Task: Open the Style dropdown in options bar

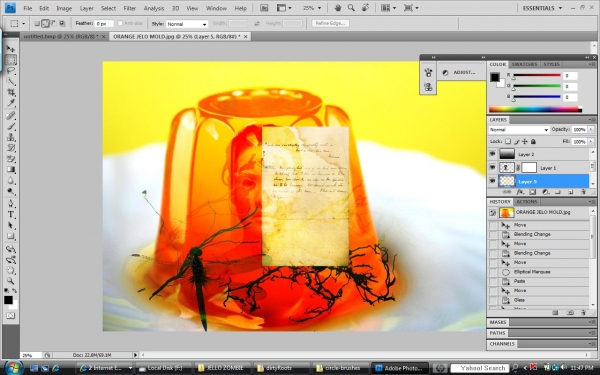Action: pyautogui.click(x=187, y=24)
